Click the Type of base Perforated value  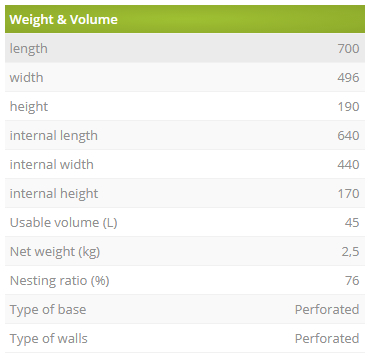(x=327, y=310)
